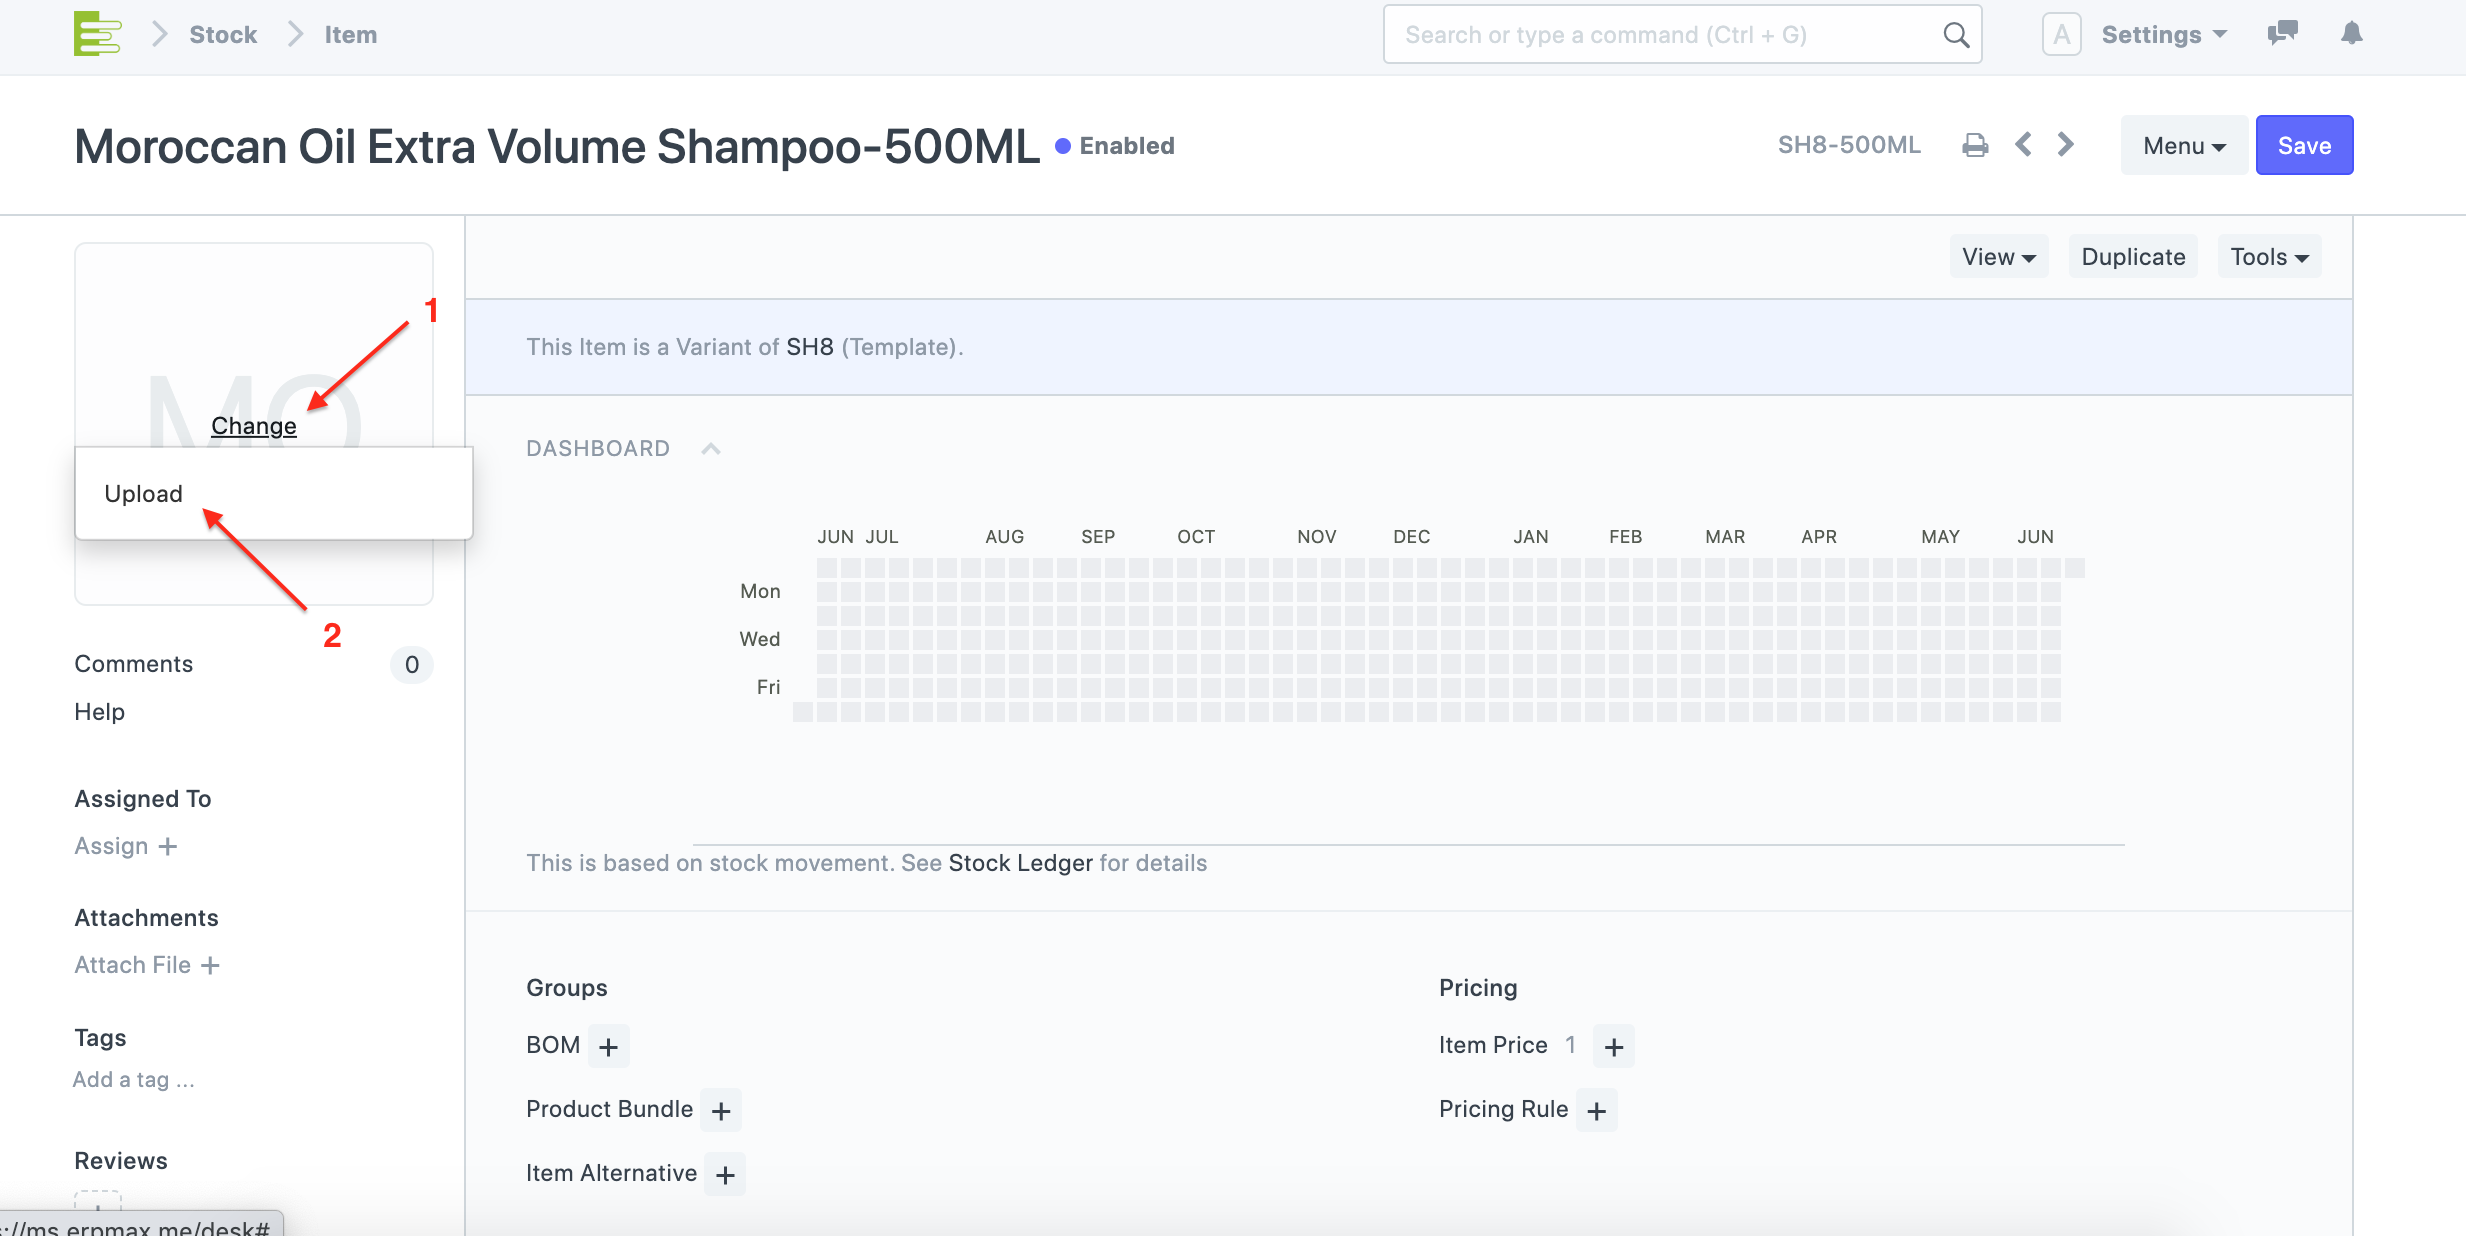
Task: Open the View dropdown
Action: click(x=1999, y=257)
